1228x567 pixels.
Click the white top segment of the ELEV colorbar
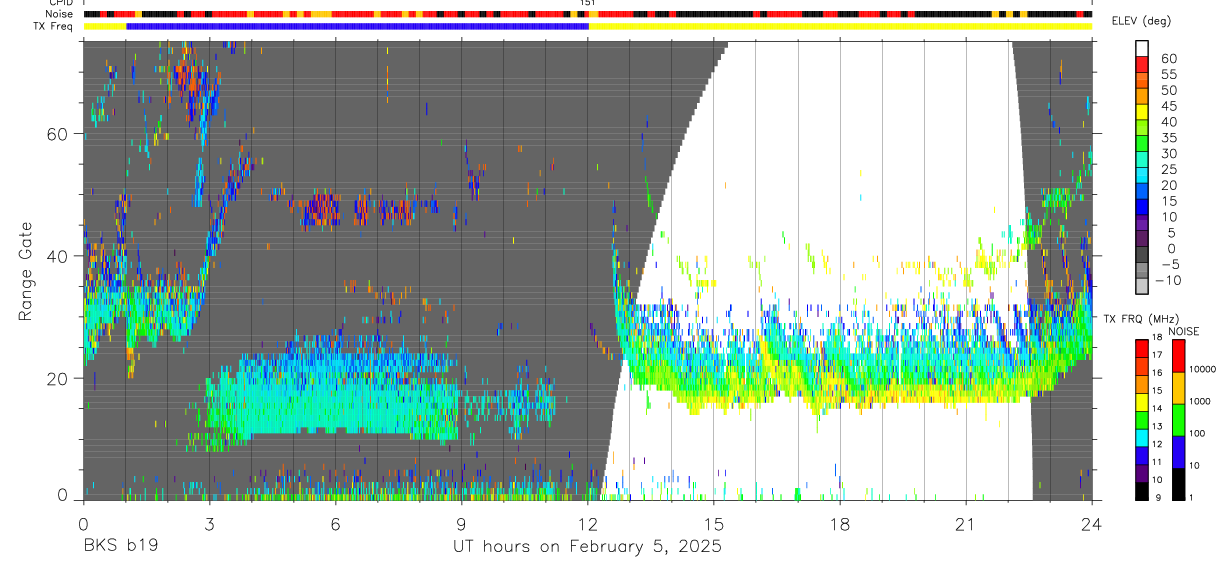click(x=1142, y=49)
